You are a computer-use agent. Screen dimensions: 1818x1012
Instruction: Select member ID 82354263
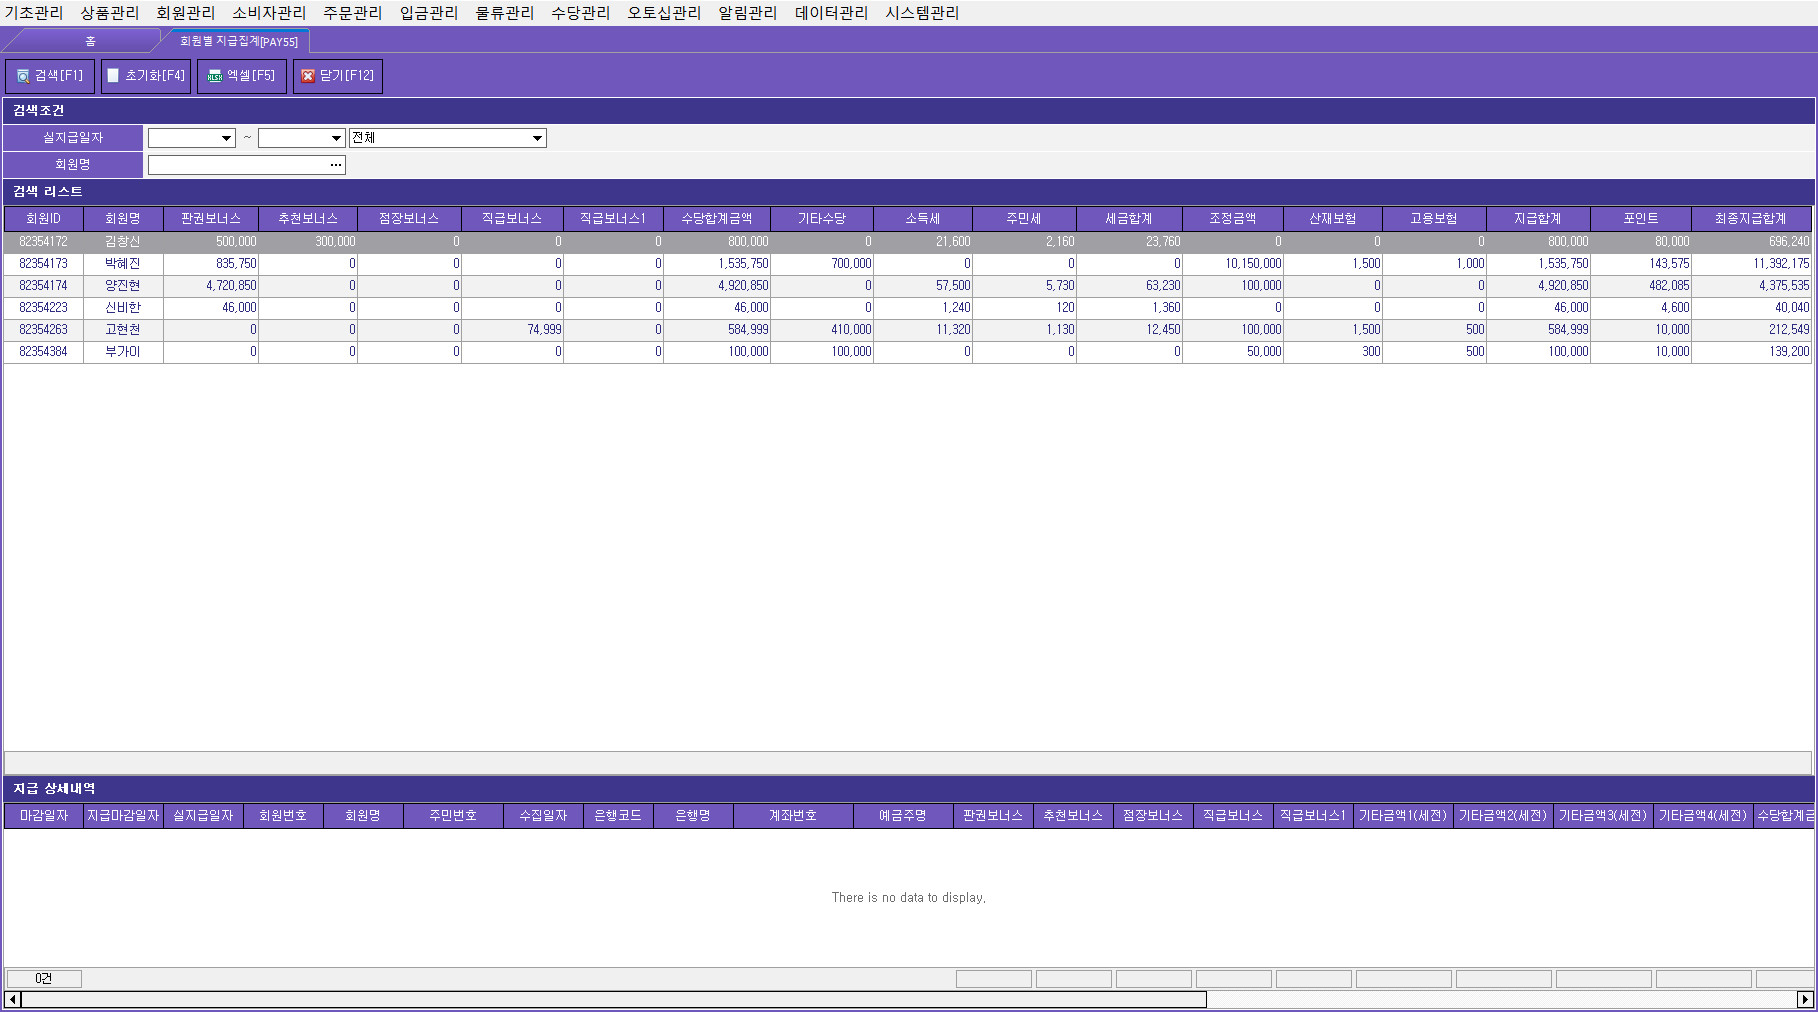44,330
